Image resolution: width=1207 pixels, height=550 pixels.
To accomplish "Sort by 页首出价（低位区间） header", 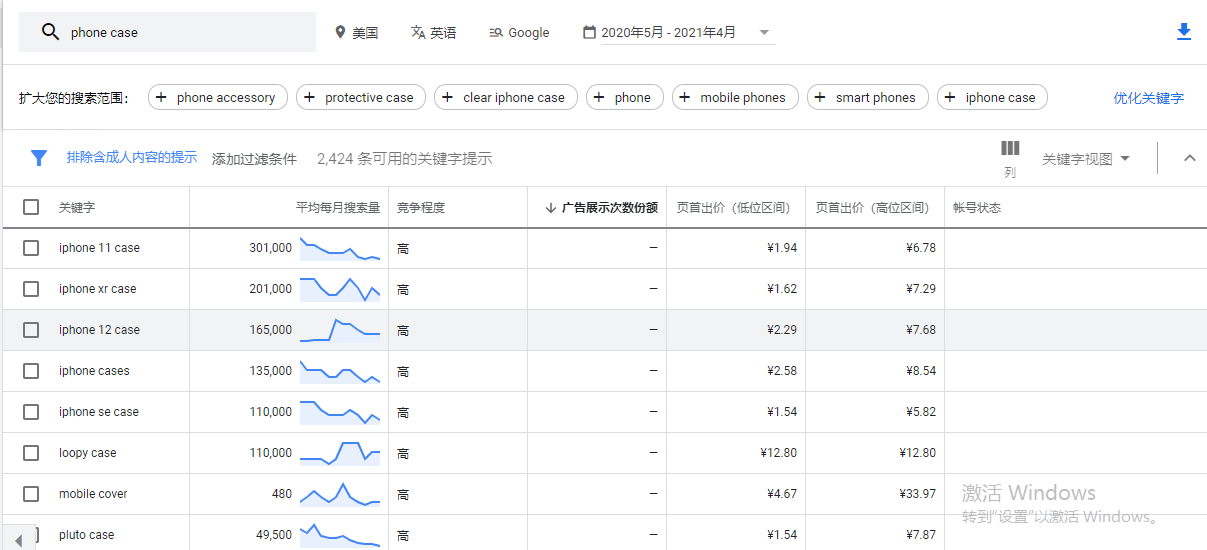I will 733,208.
